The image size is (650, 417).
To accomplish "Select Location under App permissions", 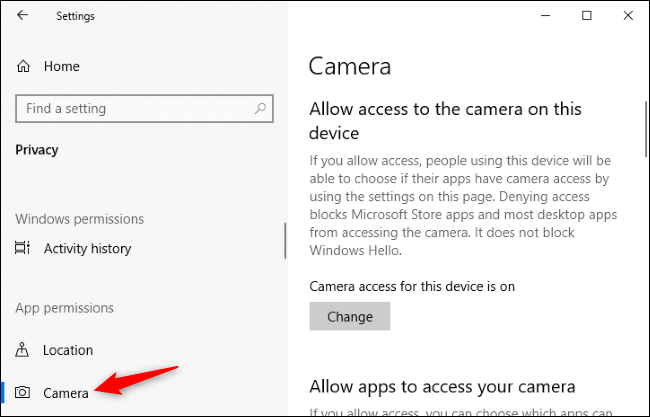I will [68, 350].
